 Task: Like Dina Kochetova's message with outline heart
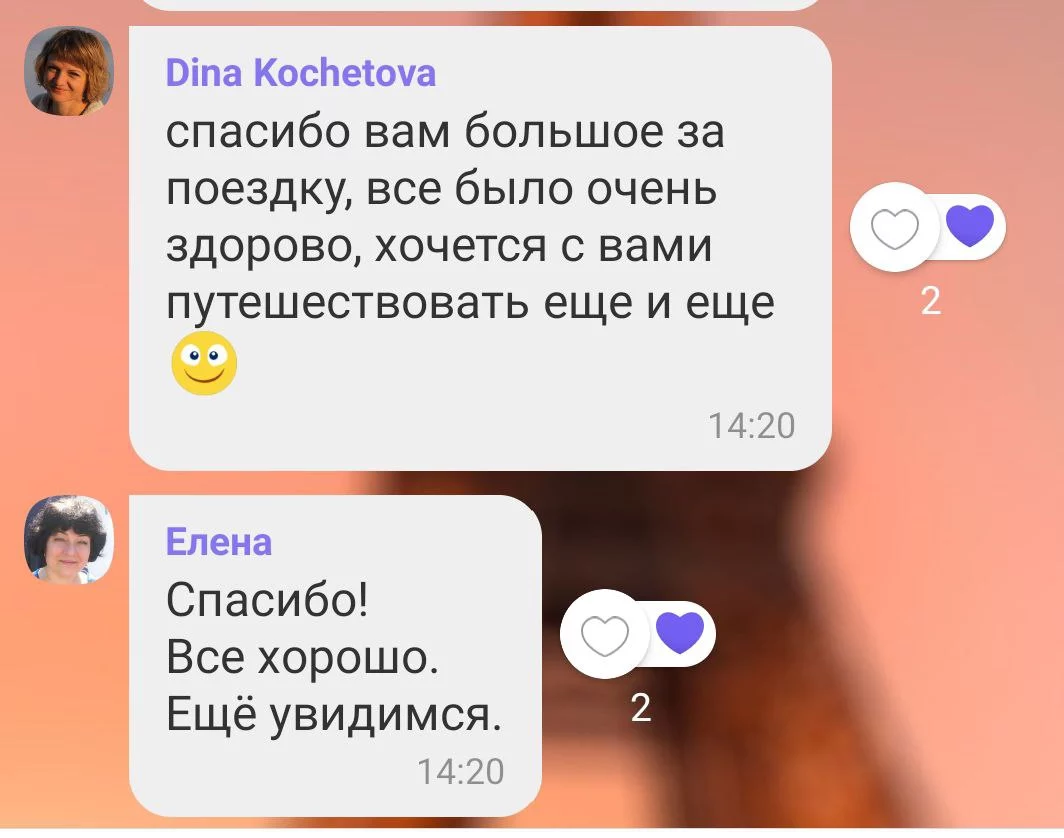(x=894, y=227)
